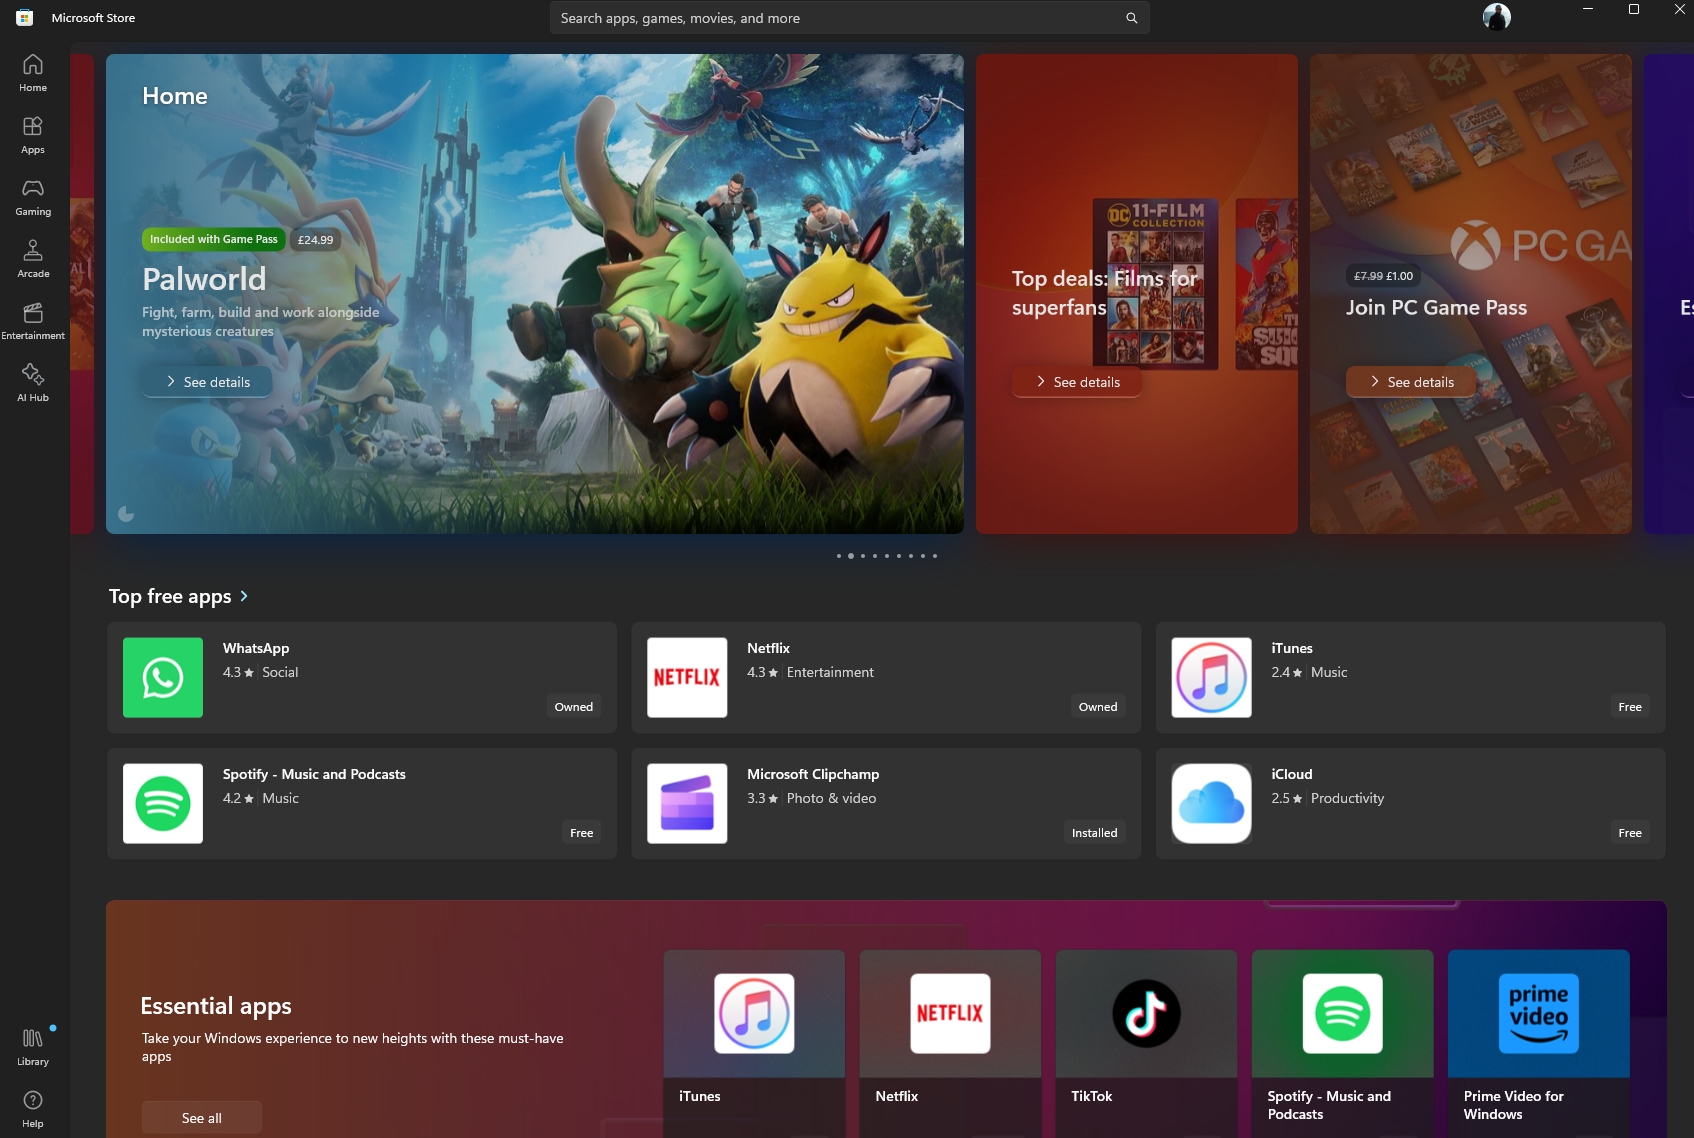The image size is (1694, 1138).
Task: Open TikTok tile in Essential apps
Action: (1146, 1043)
